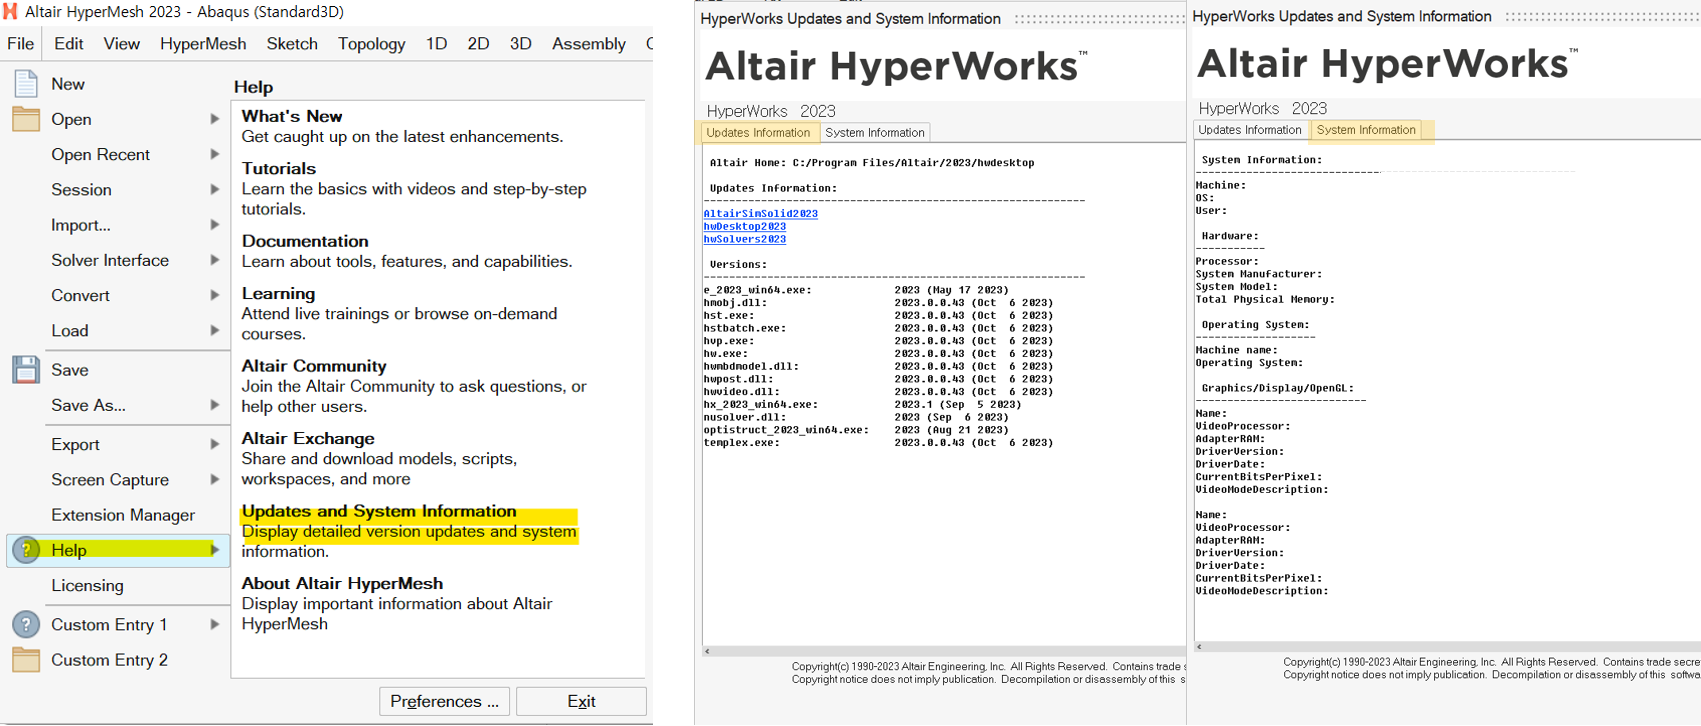Open the Topology menu

[x=371, y=44]
